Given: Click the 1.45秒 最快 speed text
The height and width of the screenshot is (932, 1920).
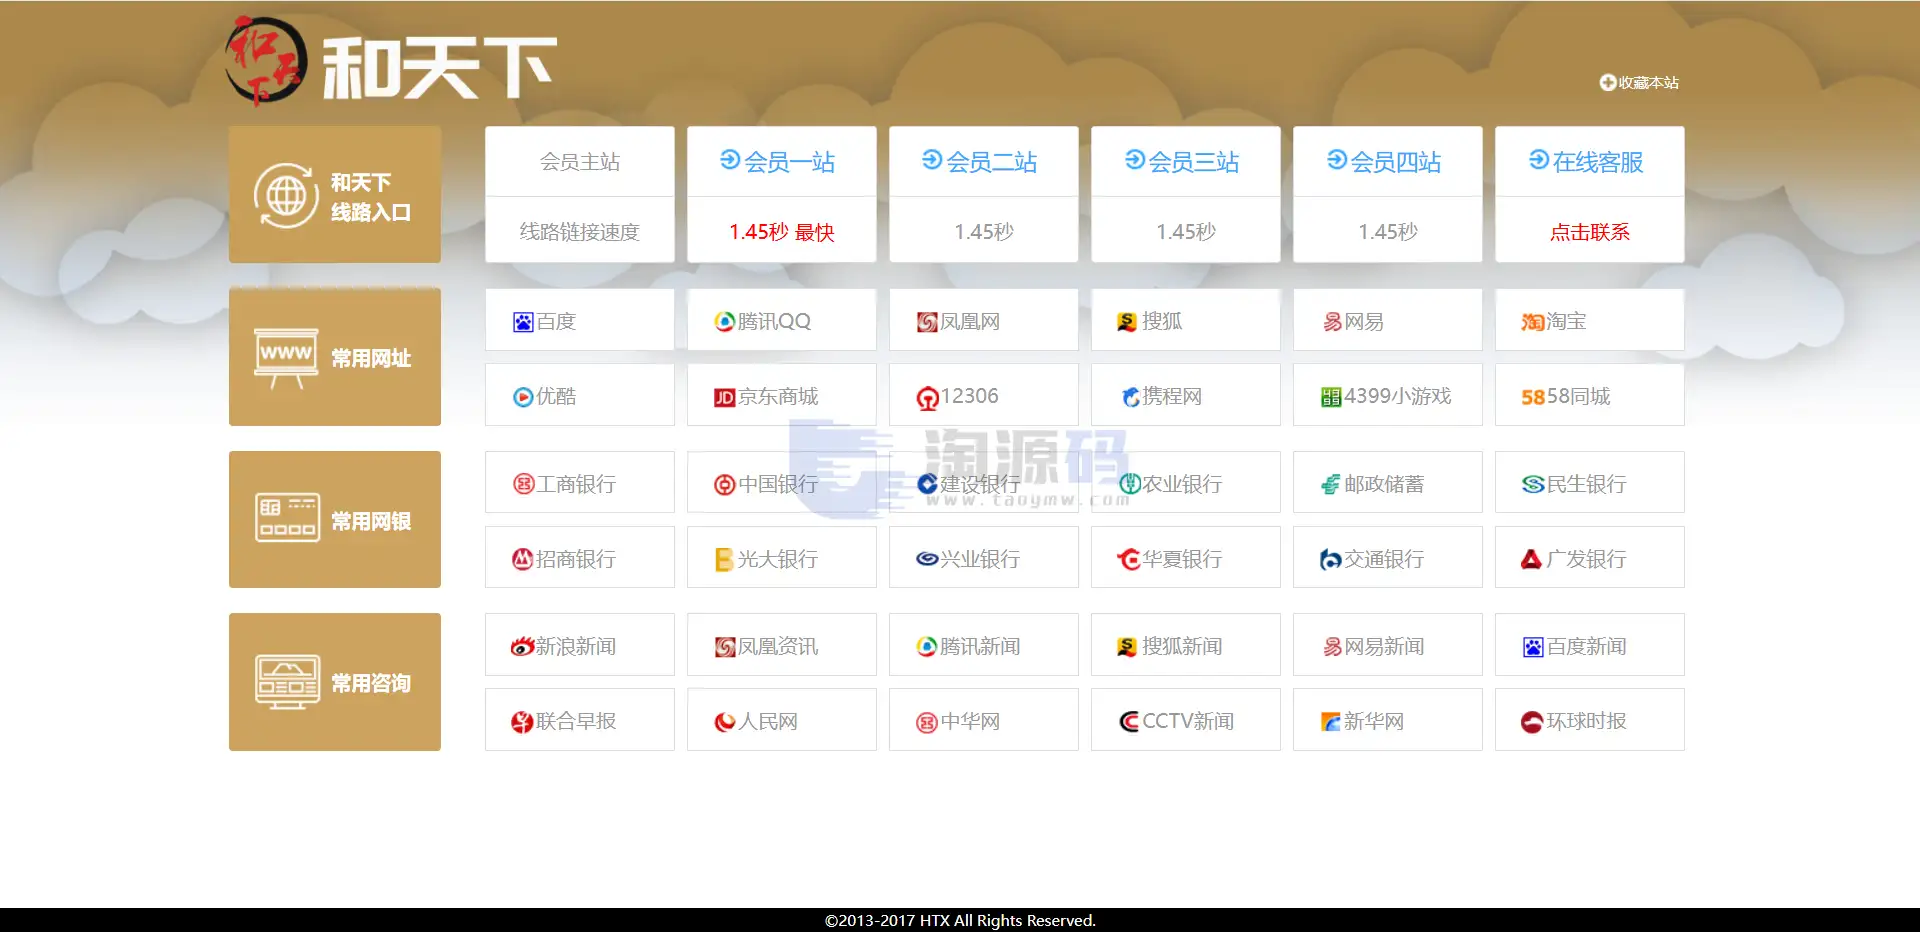Looking at the screenshot, I should pyautogui.click(x=781, y=232).
